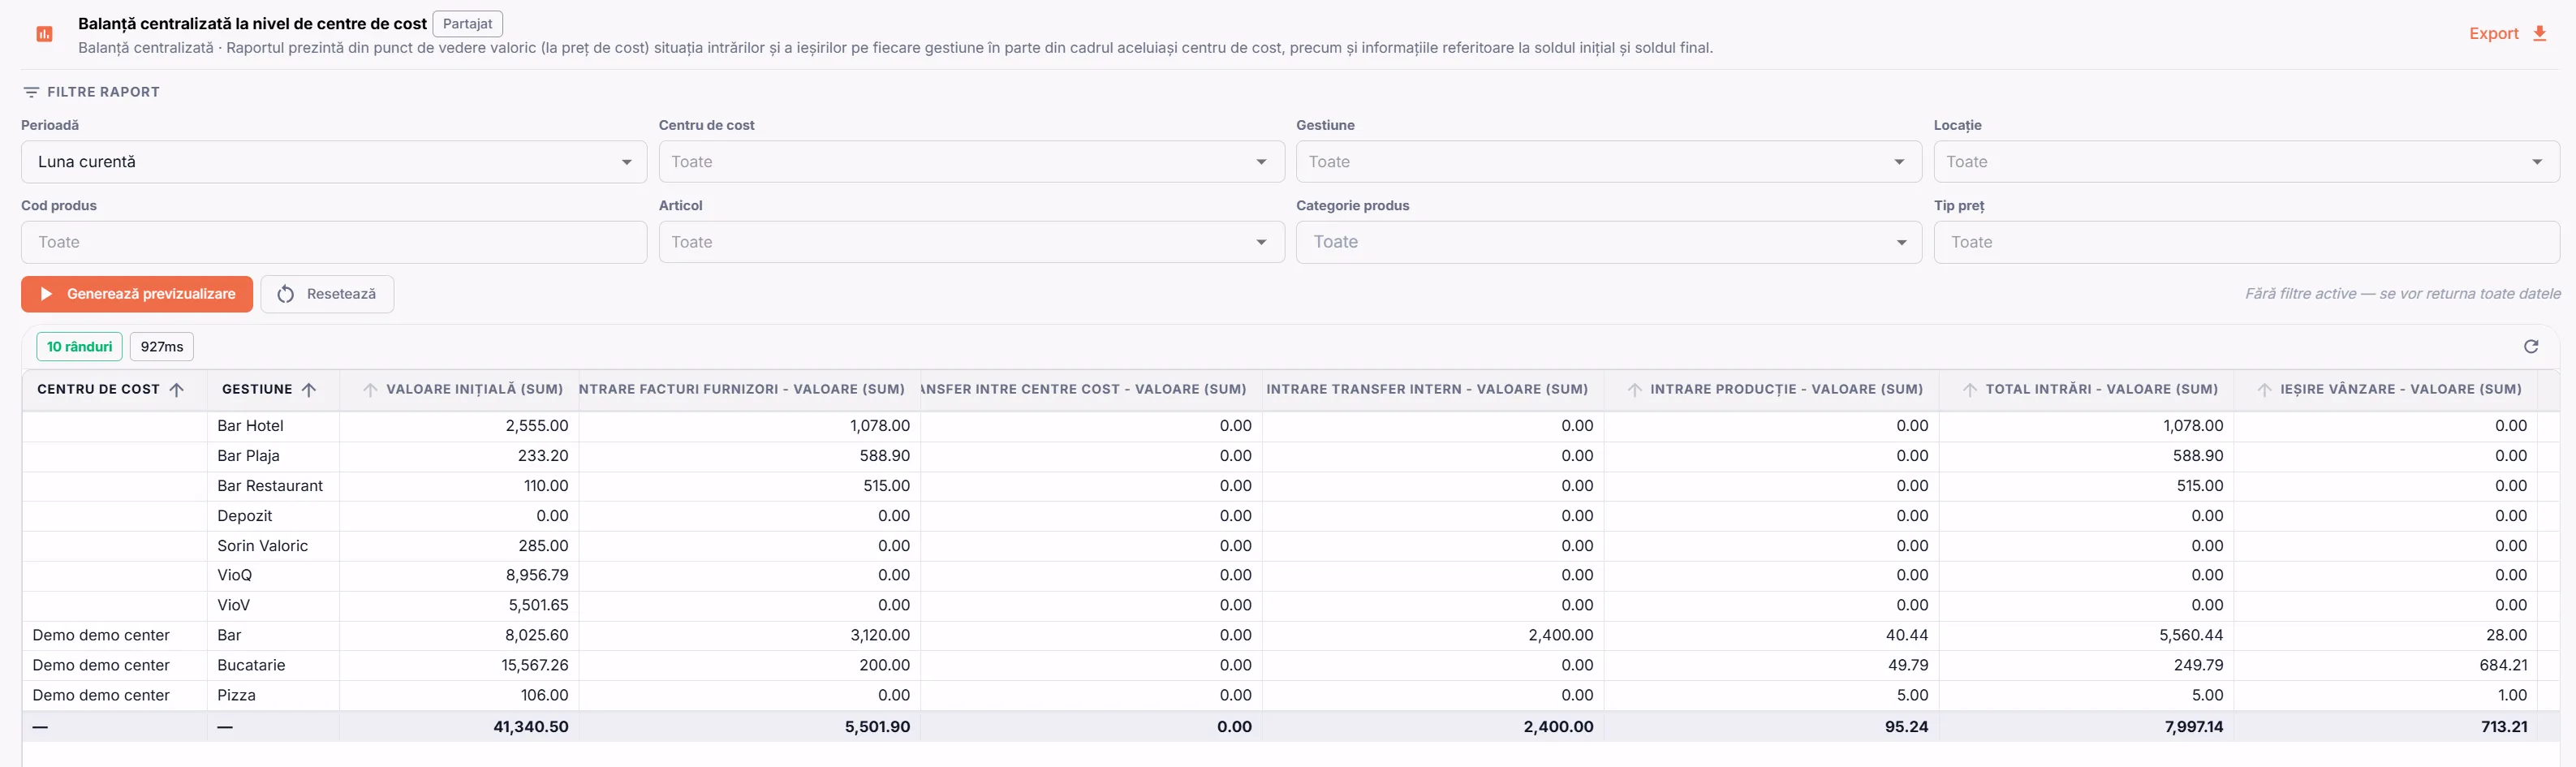Click the Resetează button
This screenshot has height=767, width=2576.
click(x=327, y=294)
